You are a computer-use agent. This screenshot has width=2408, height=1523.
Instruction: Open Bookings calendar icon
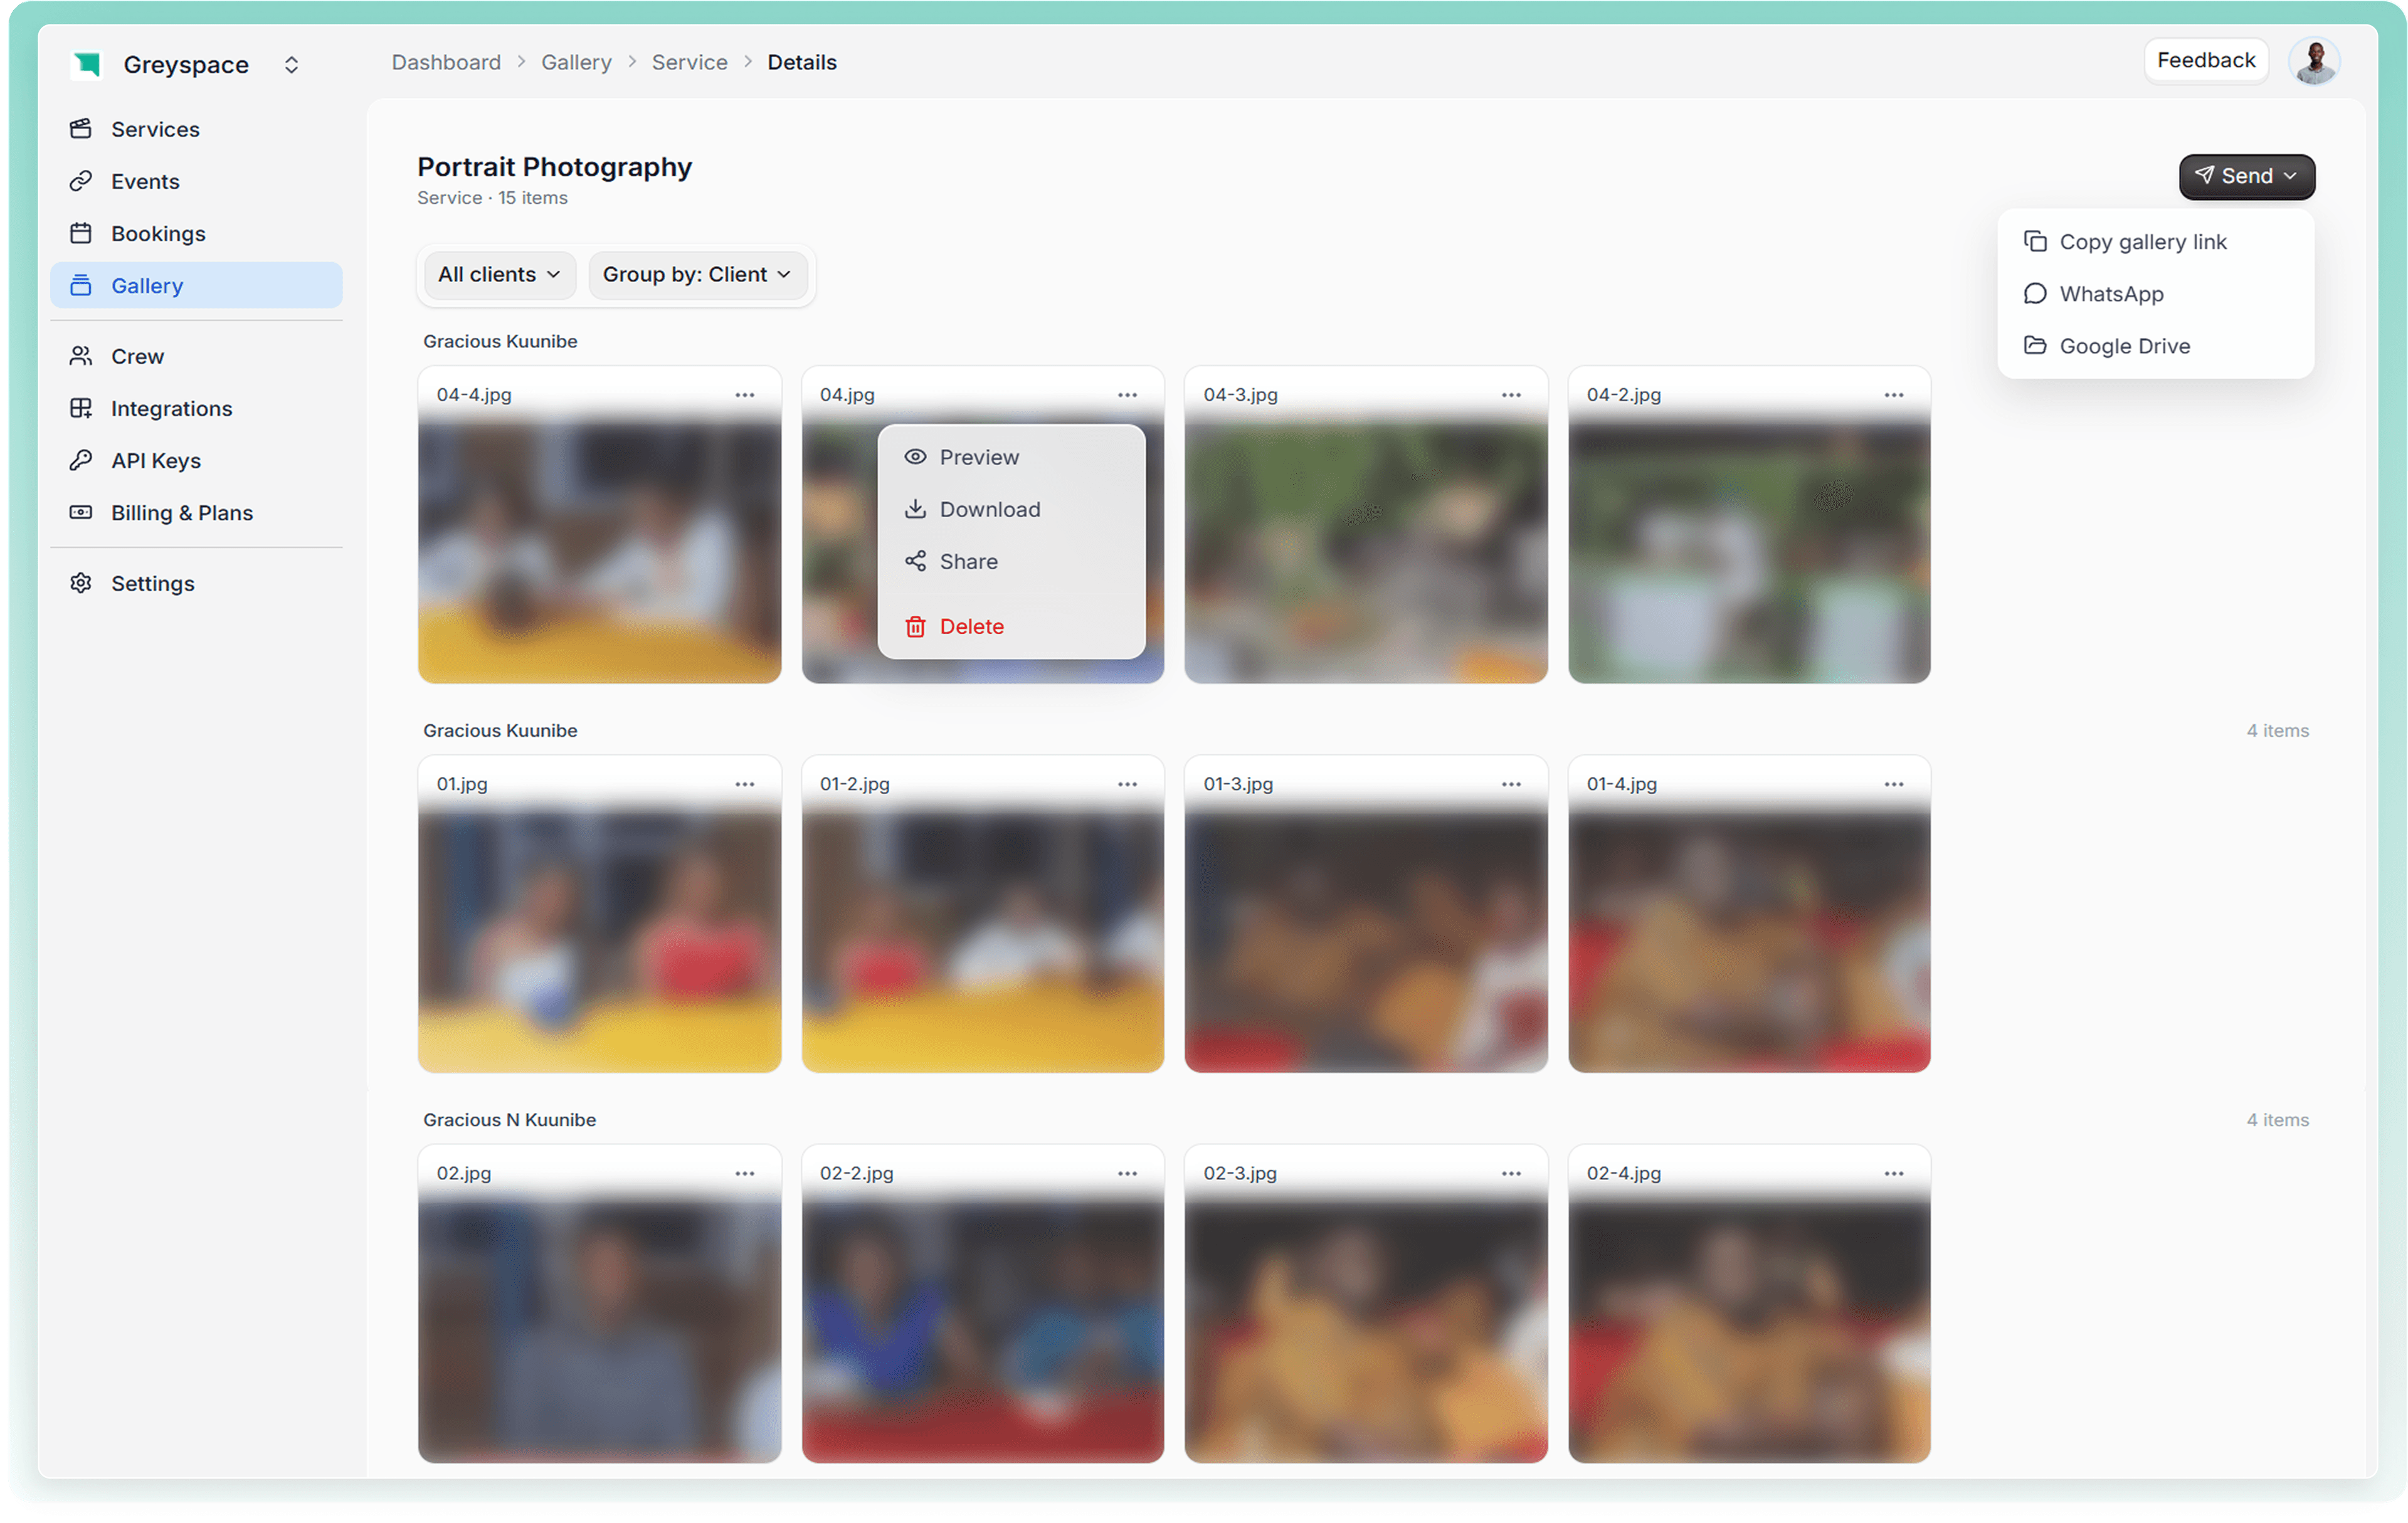[81, 233]
